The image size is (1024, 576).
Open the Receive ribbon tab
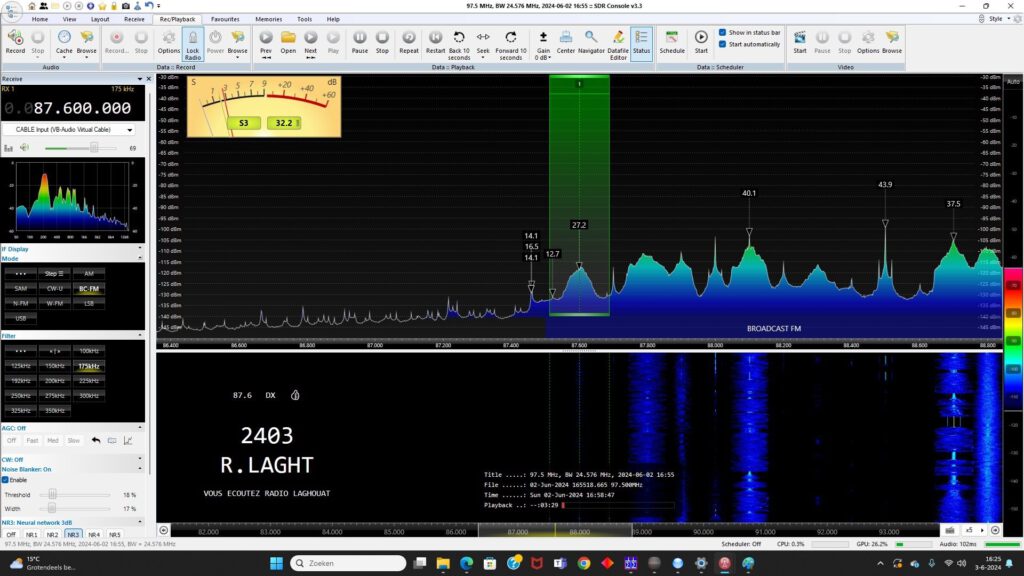pyautogui.click(x=134, y=19)
